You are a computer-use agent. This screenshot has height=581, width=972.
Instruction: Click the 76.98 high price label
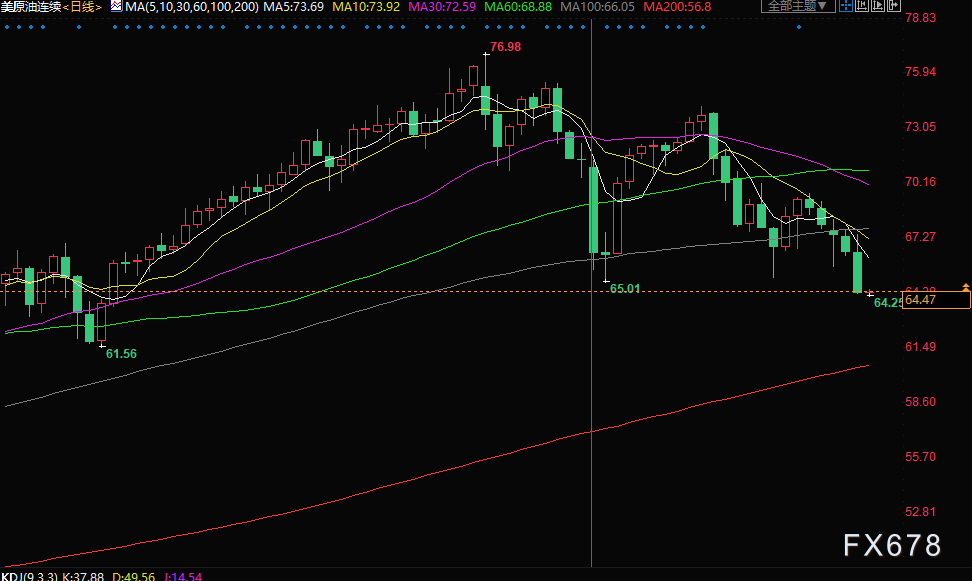[505, 47]
